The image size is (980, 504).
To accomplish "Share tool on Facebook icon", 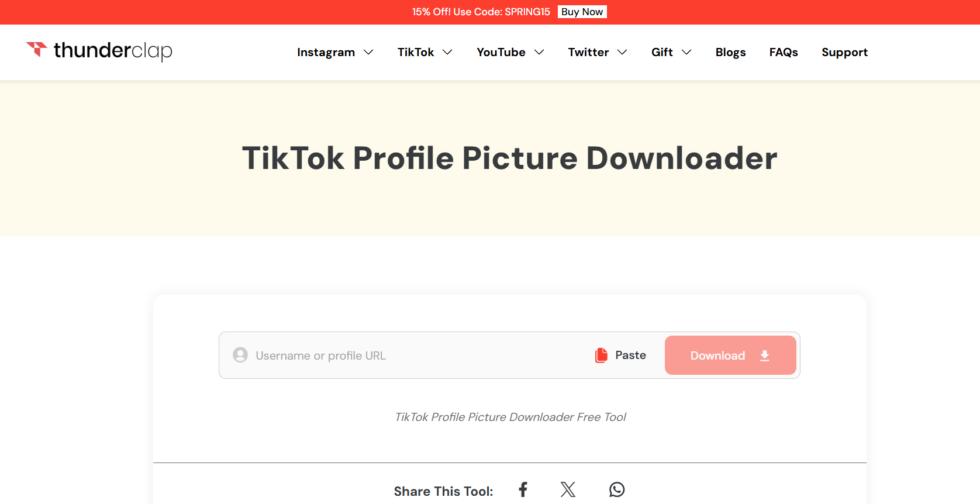I will (x=522, y=489).
